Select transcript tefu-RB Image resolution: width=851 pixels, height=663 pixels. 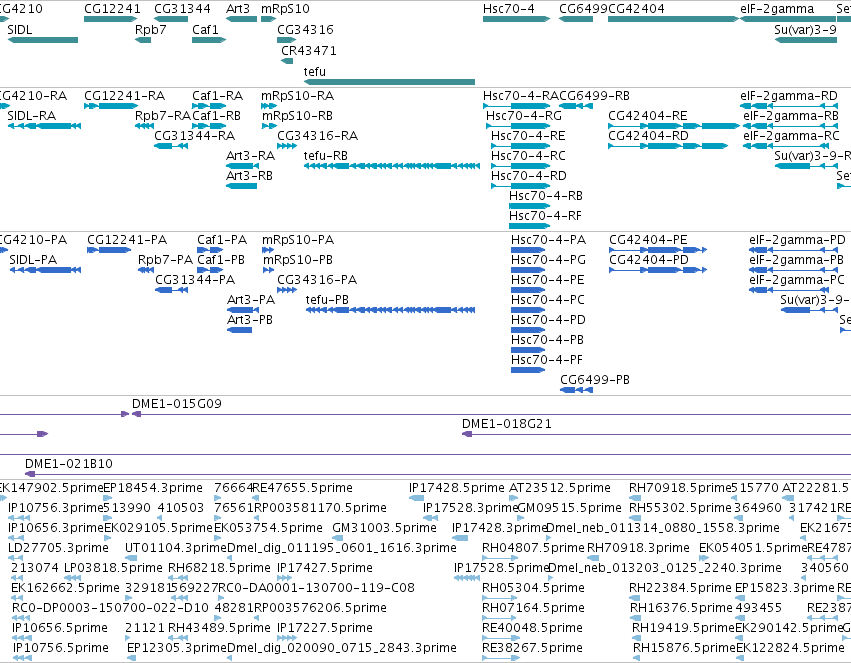[x=391, y=166]
